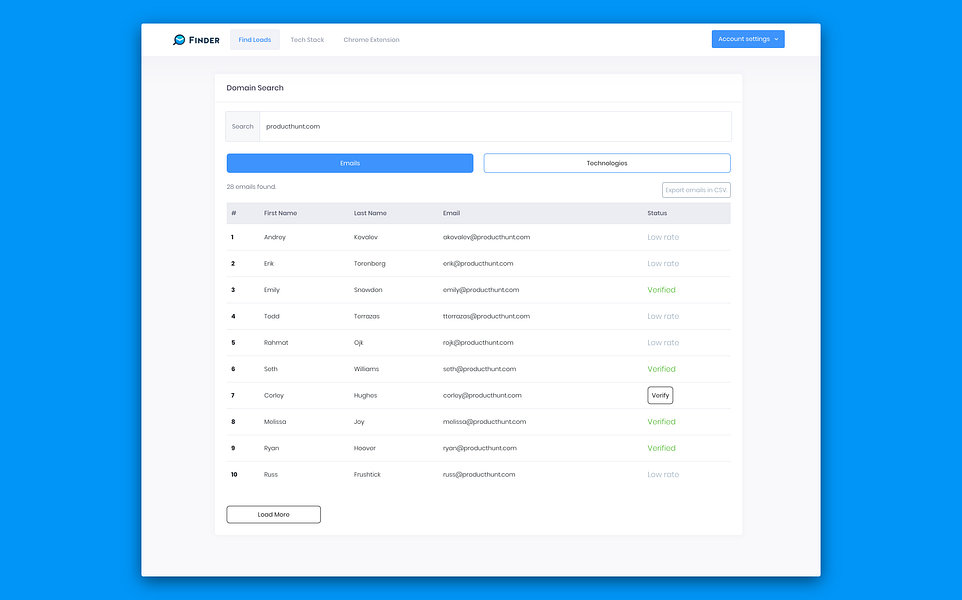
Task: Verify Corley Hughes email
Action: point(660,396)
